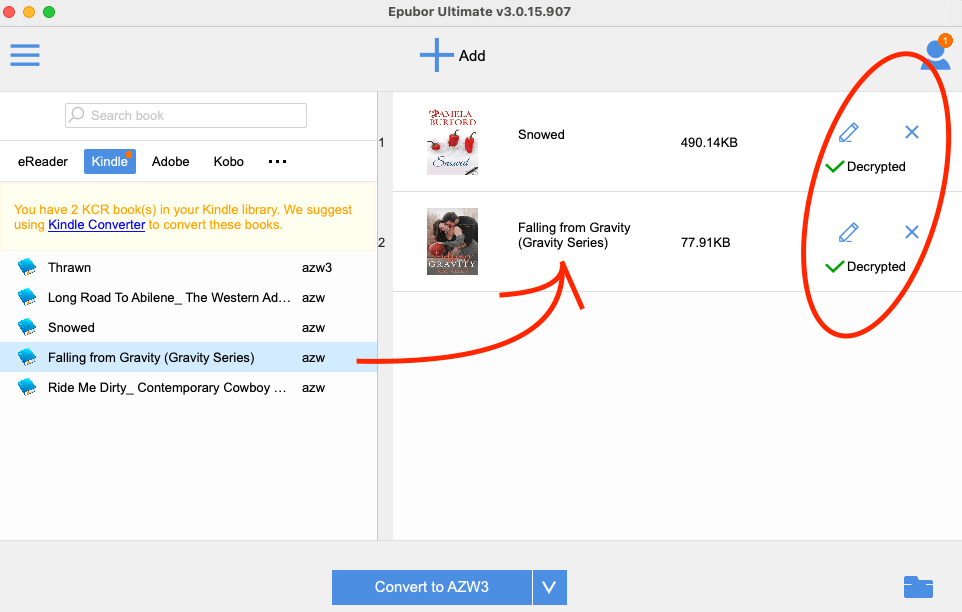Switch to the Adobe tab
The height and width of the screenshot is (612, 962).
click(x=171, y=162)
